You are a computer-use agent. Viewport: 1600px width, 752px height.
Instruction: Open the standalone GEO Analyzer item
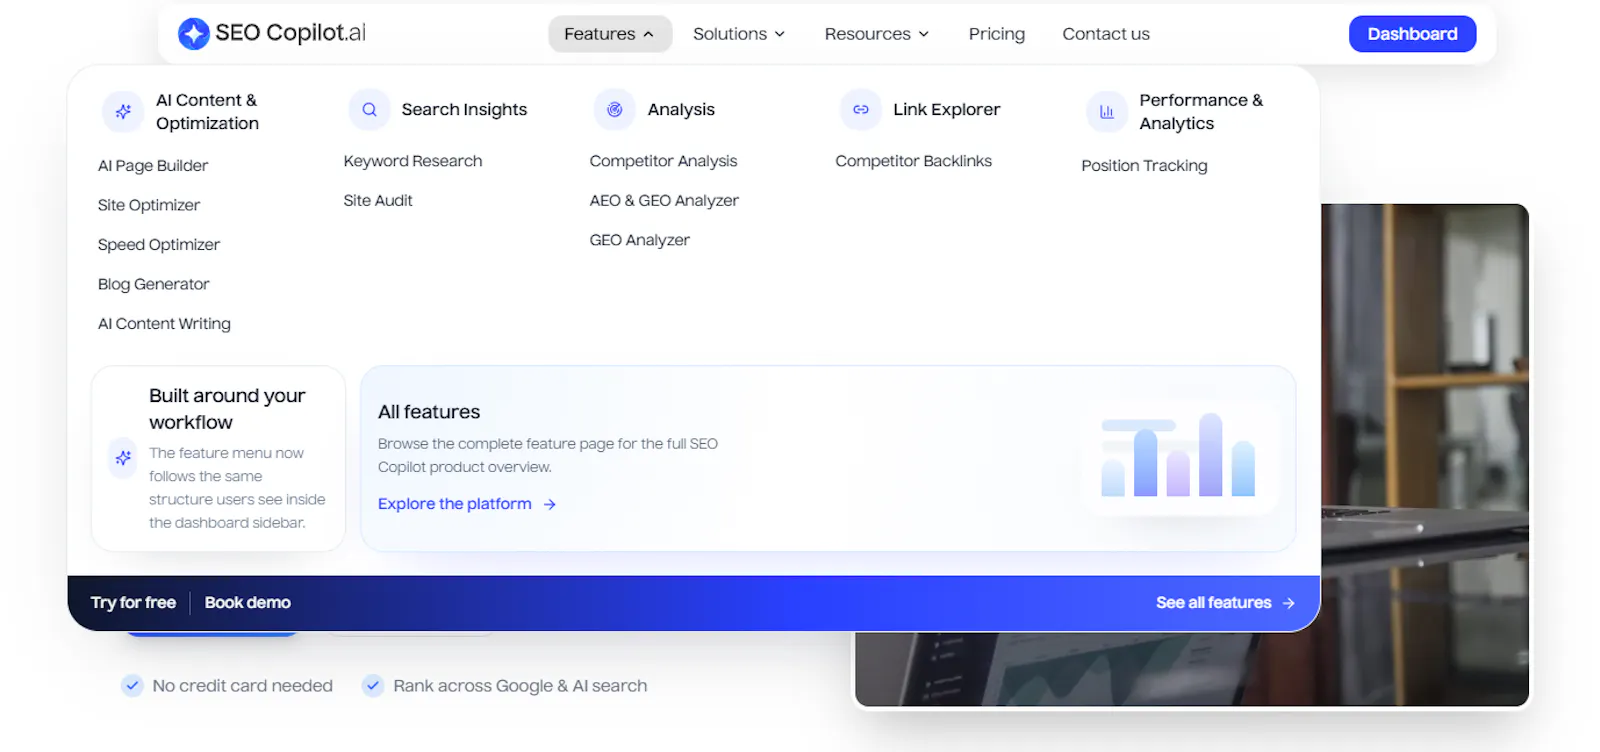640,240
